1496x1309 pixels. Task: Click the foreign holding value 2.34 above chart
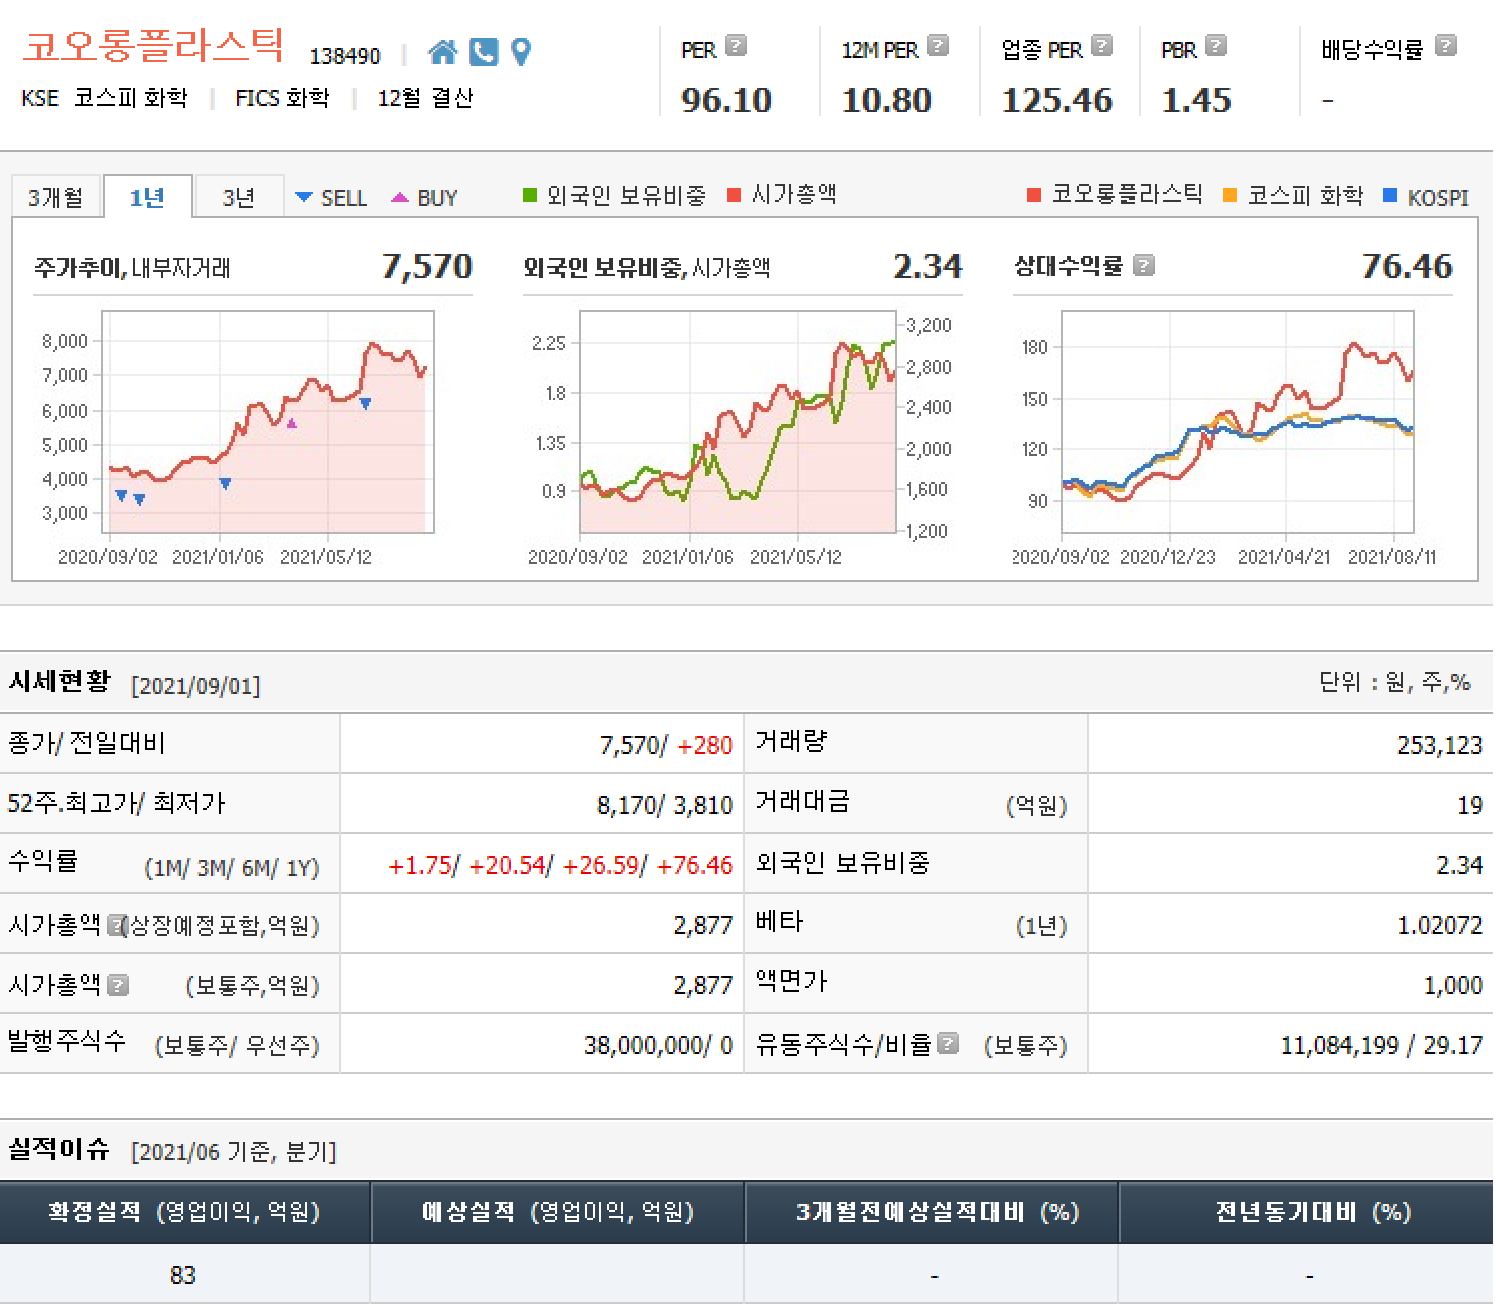coord(928,266)
